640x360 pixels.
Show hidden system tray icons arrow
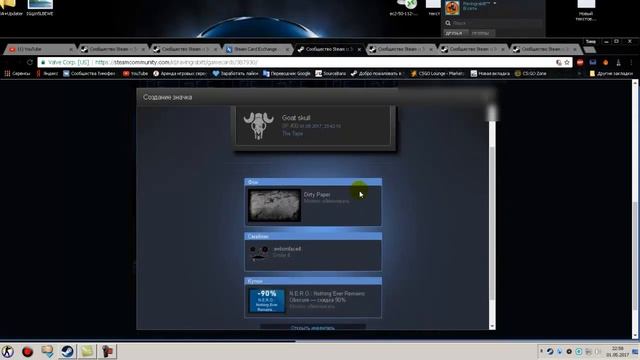point(542,351)
